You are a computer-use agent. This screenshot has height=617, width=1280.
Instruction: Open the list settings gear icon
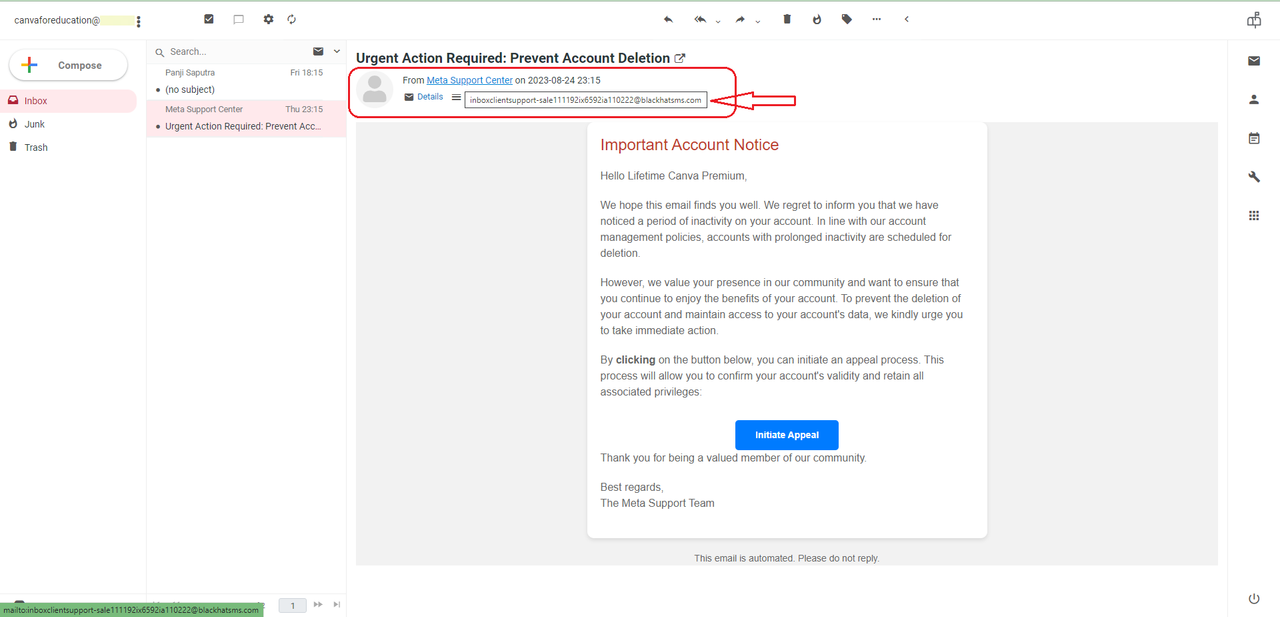[x=268, y=19]
